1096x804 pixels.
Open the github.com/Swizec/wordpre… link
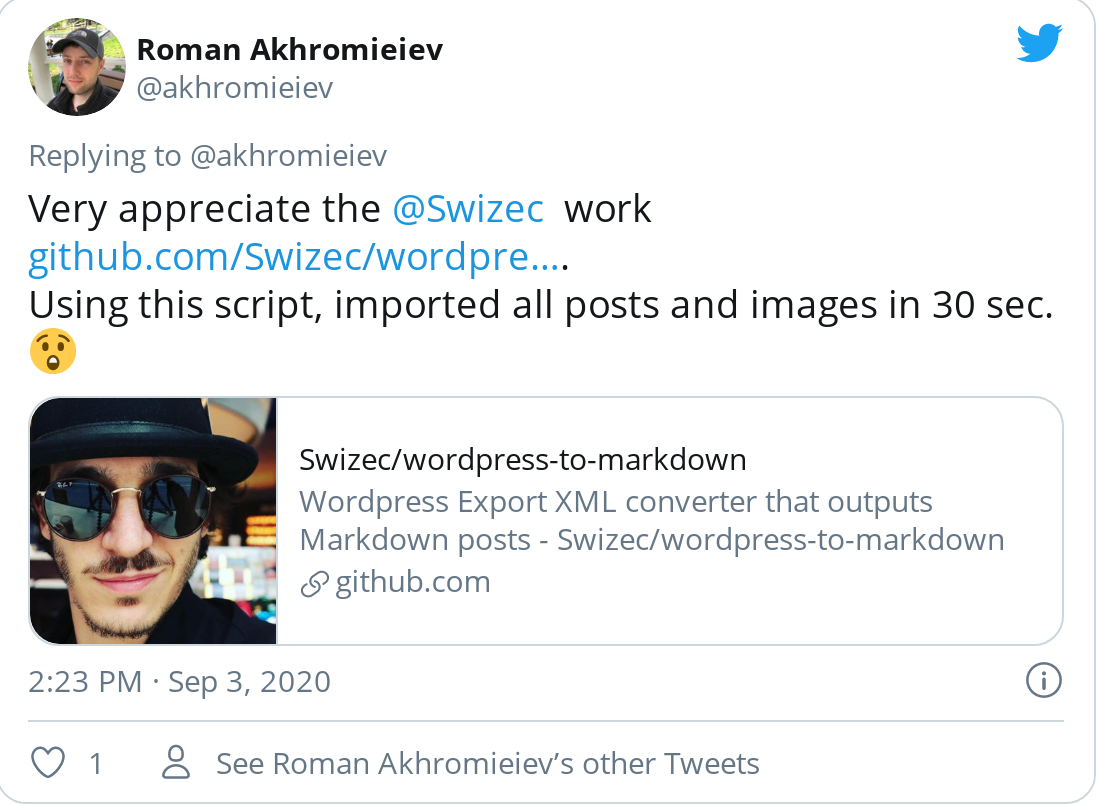[294, 257]
